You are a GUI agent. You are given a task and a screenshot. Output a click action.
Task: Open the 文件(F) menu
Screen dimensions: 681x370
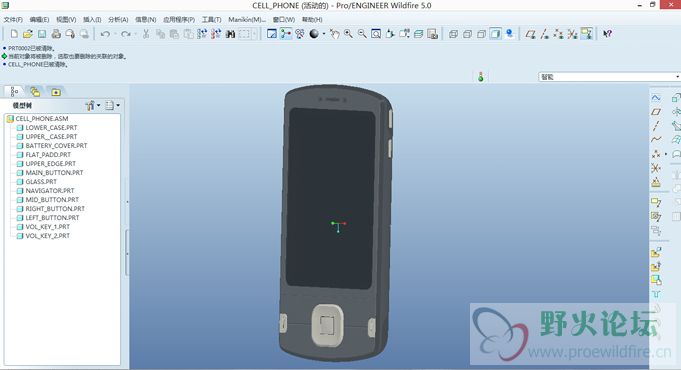[x=13, y=20]
